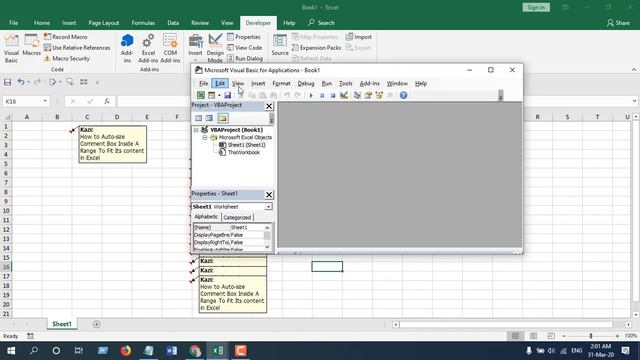Click View Microsoft Excel icon in VBA toolbar

201,95
